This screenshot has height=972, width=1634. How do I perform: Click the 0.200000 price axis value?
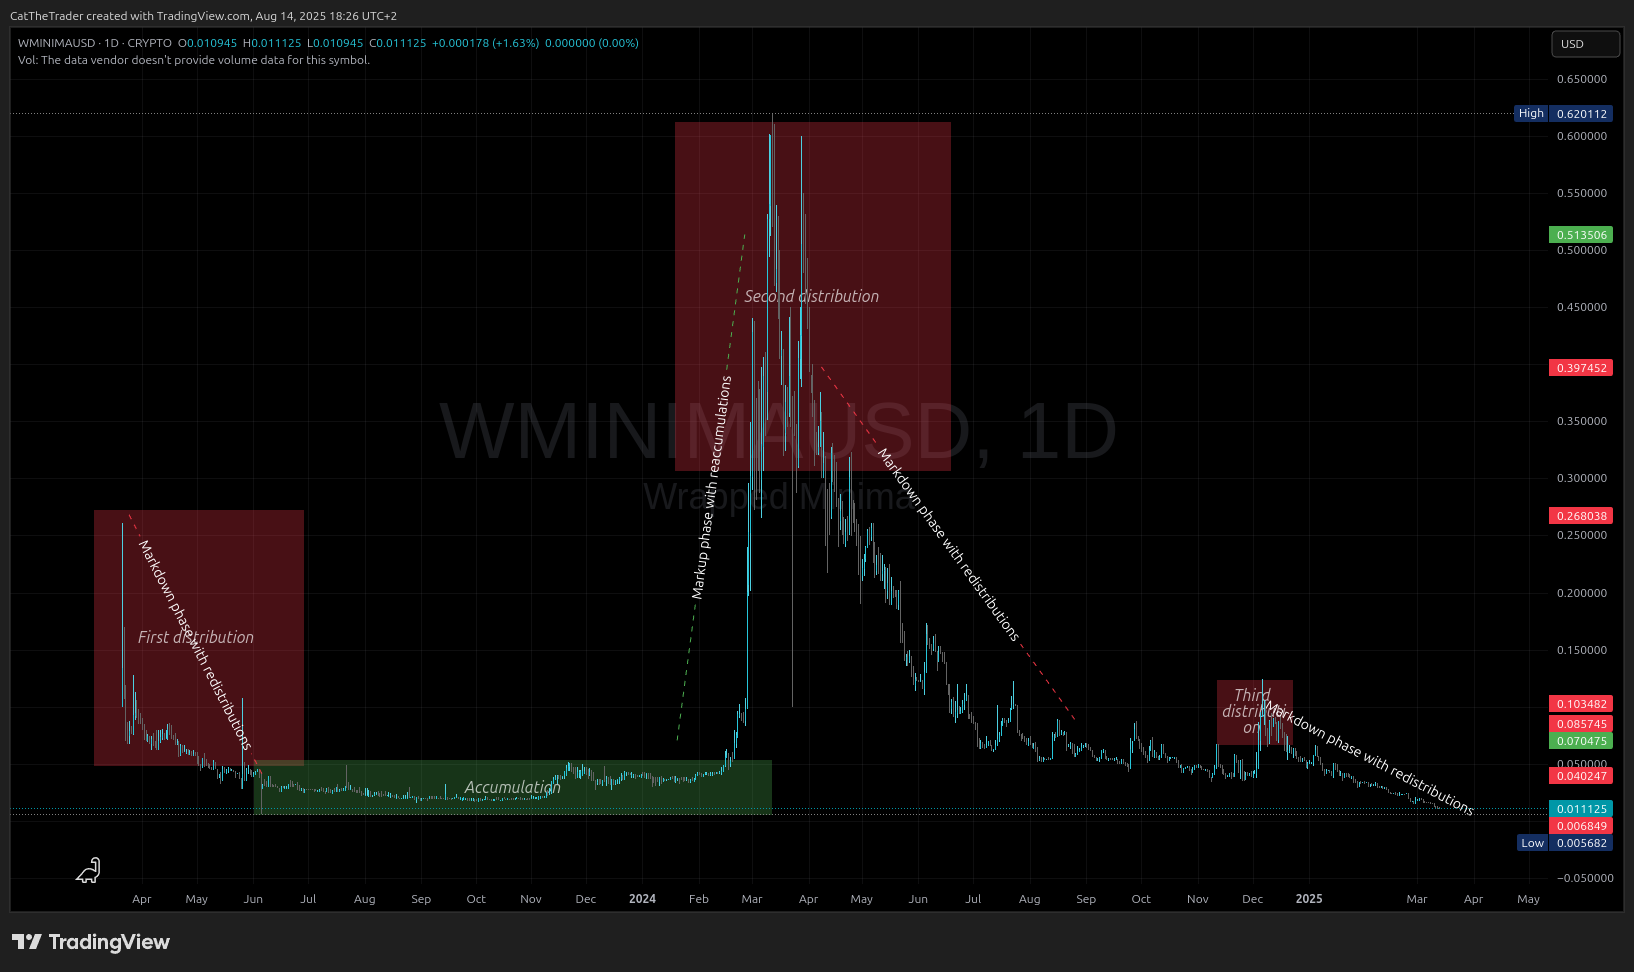pos(1582,593)
